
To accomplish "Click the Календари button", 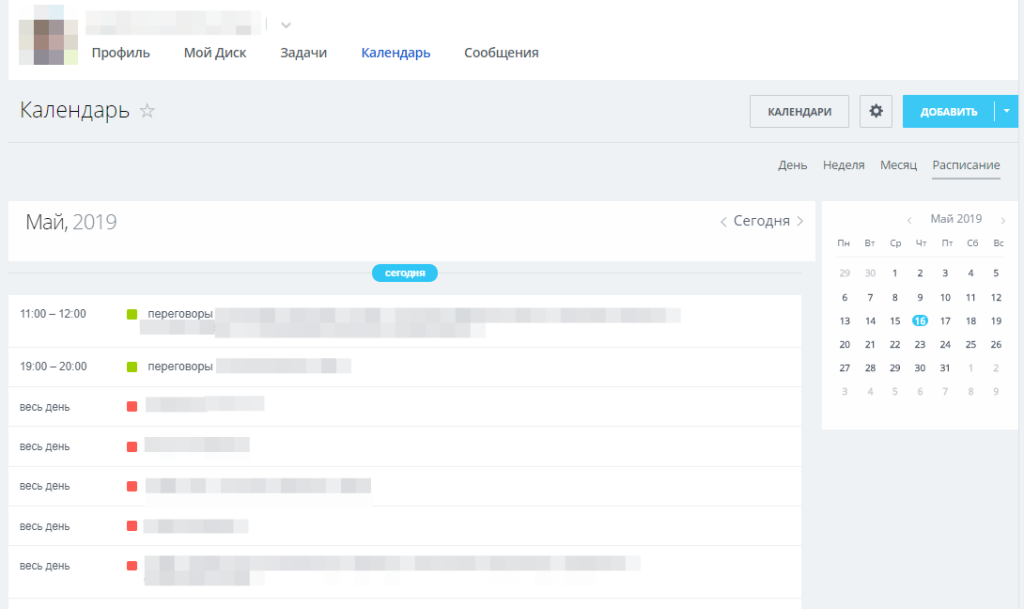I will tap(799, 111).
